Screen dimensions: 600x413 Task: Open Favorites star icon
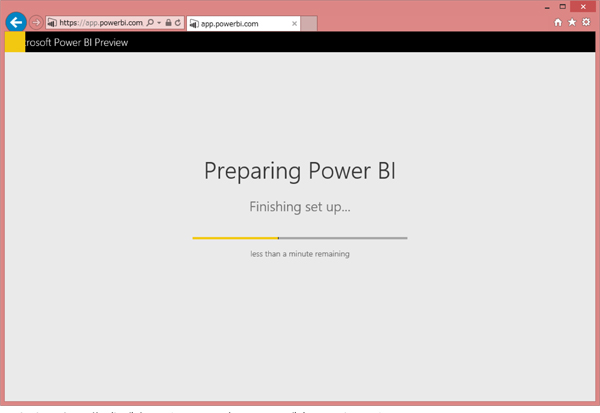coord(572,23)
